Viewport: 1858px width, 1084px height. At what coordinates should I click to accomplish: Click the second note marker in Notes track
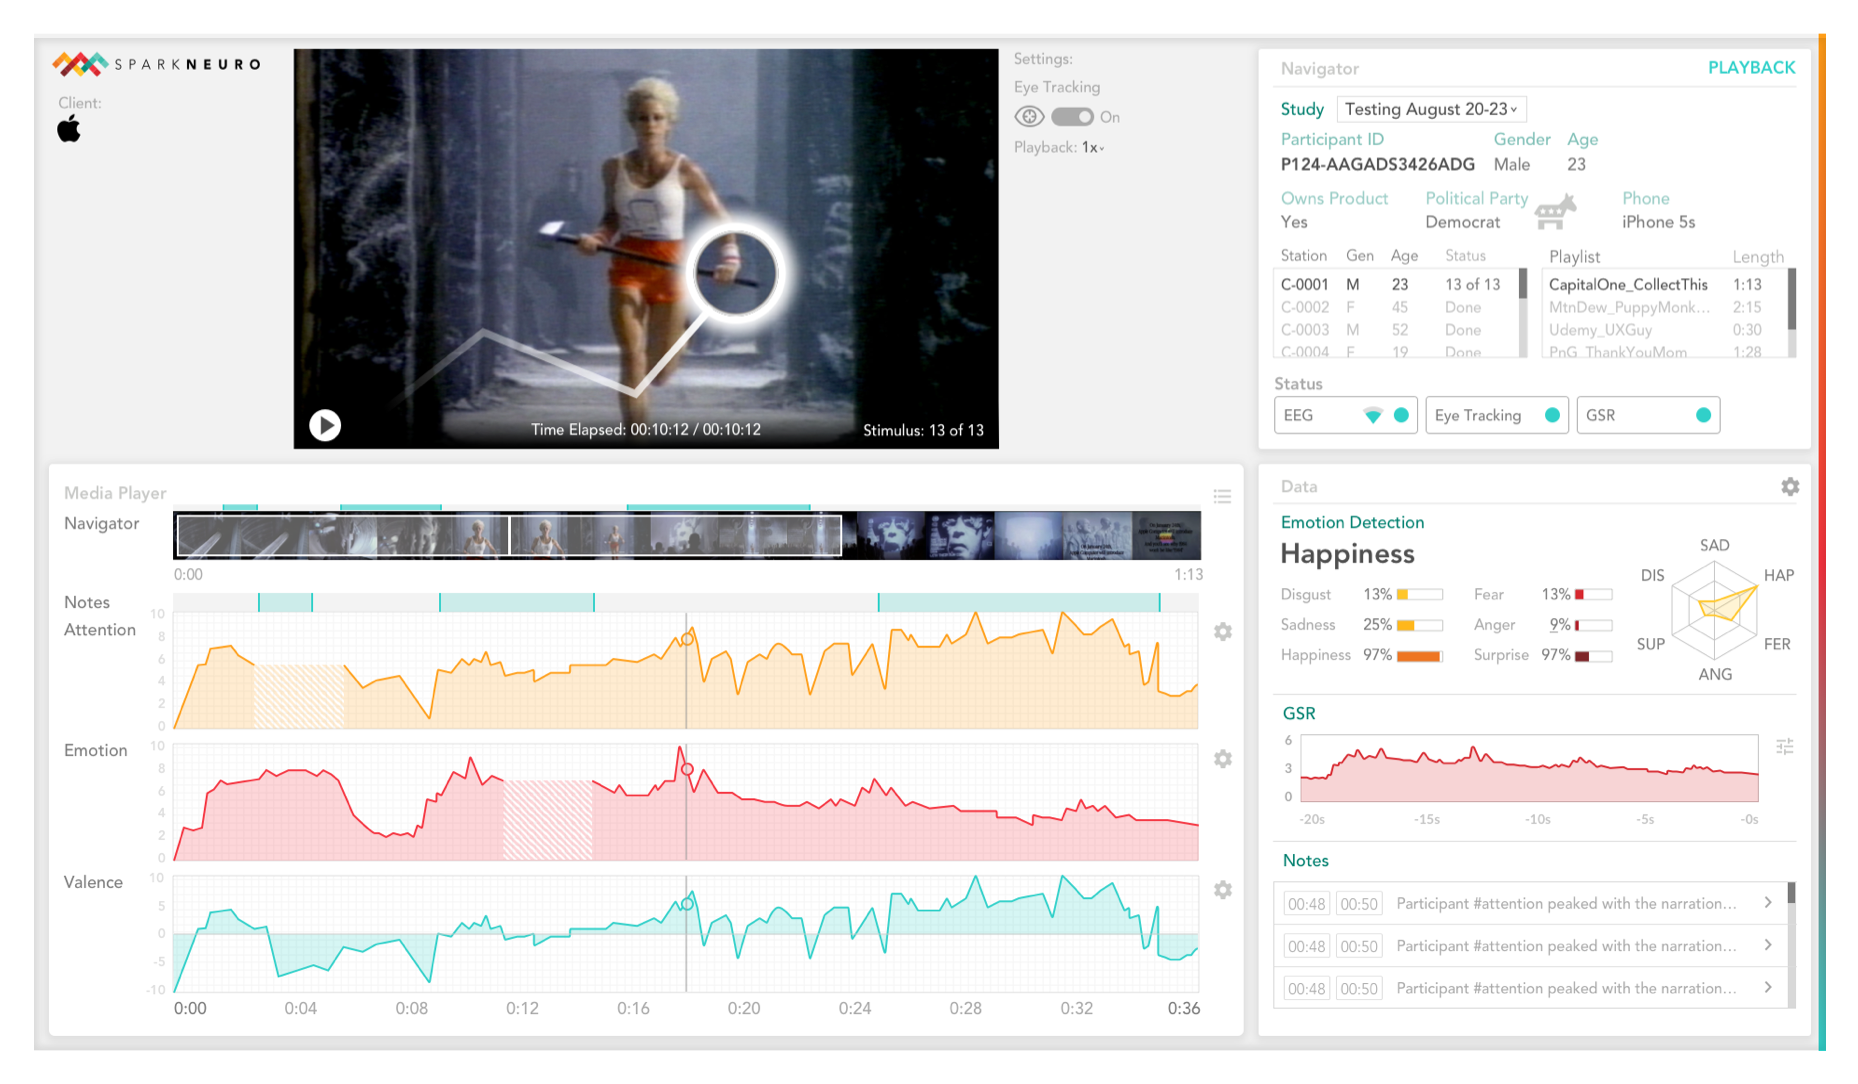(517, 602)
